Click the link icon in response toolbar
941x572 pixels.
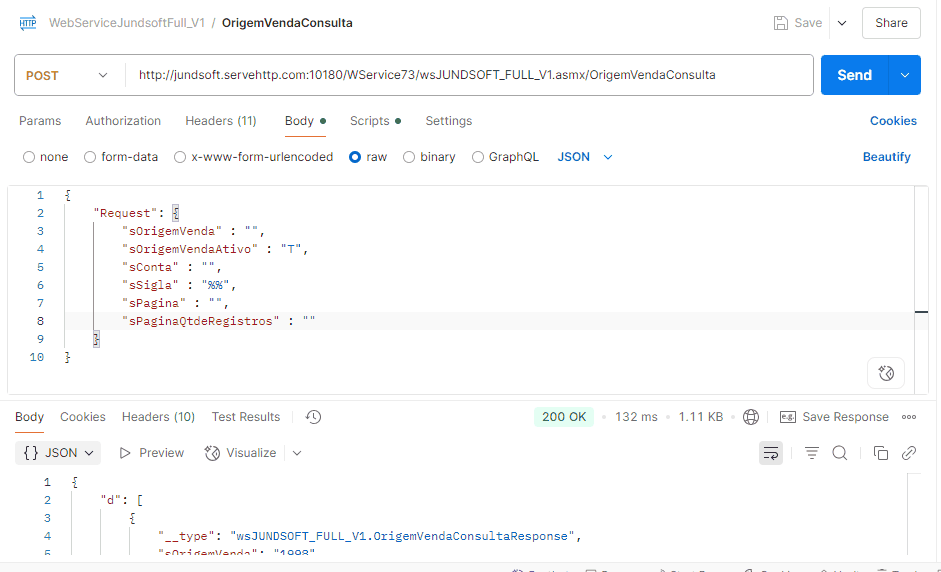click(909, 453)
